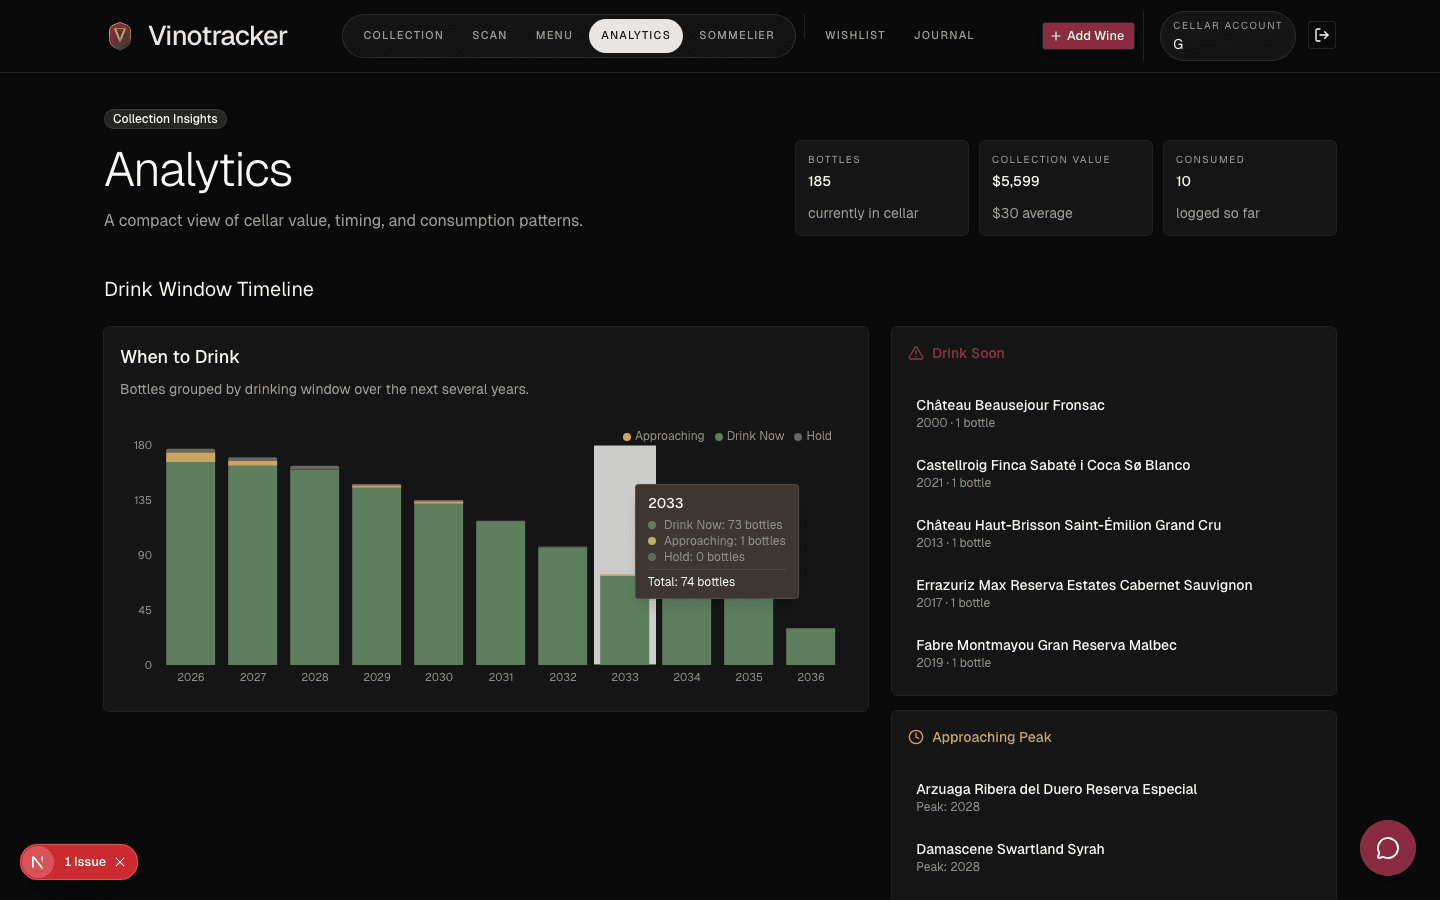This screenshot has width=1440, height=900.
Task: Open Château Haut-Brisson Saint-Émilion Grand Cru
Action: pos(1069,525)
